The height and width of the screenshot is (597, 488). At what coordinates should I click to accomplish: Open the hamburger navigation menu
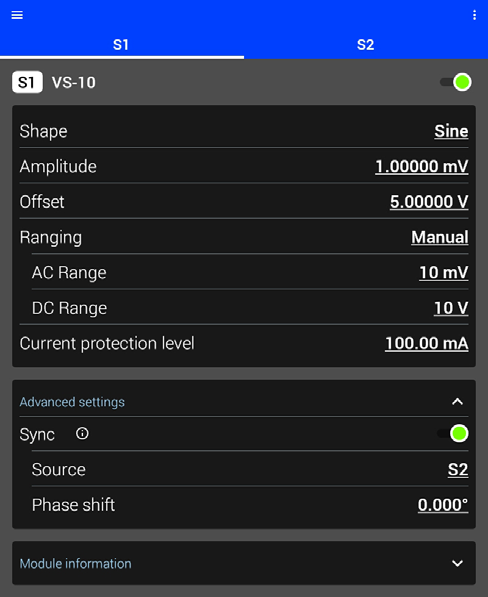pos(17,15)
